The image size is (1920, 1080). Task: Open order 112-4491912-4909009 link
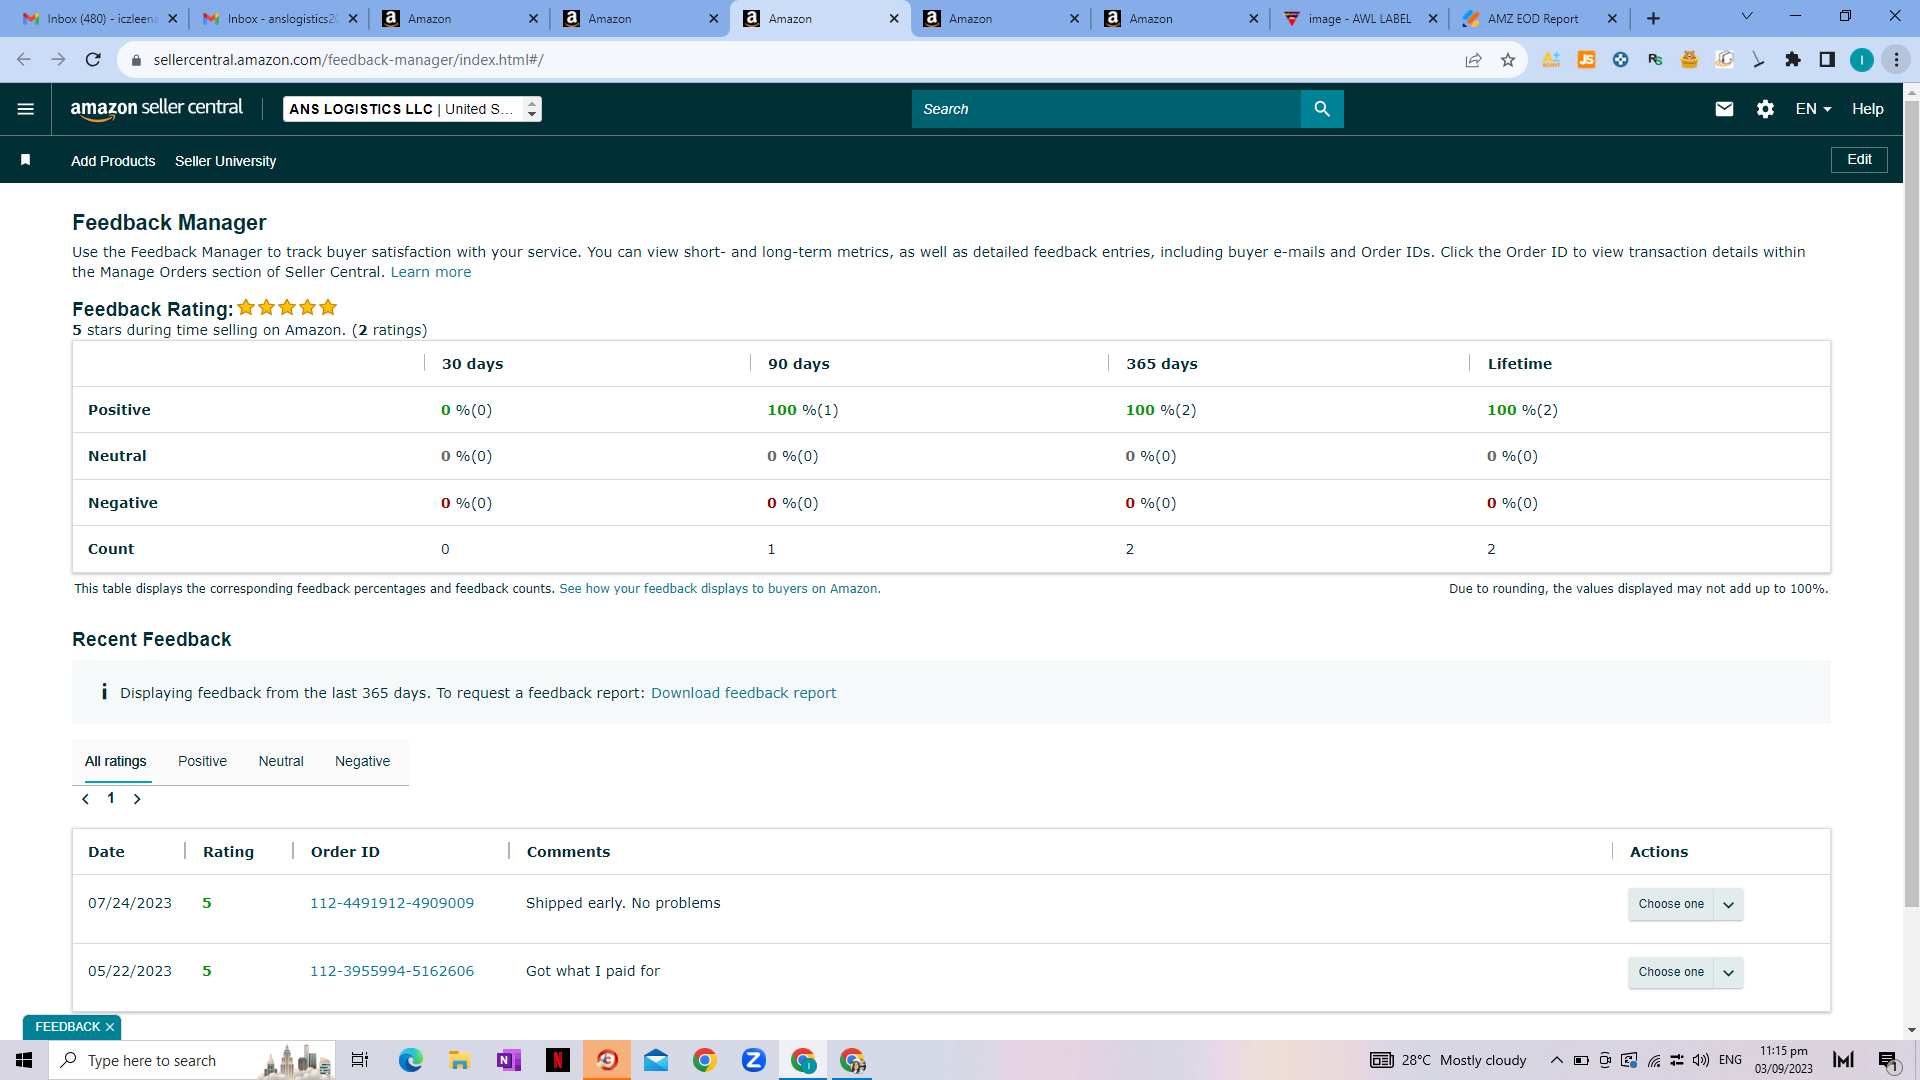tap(392, 903)
